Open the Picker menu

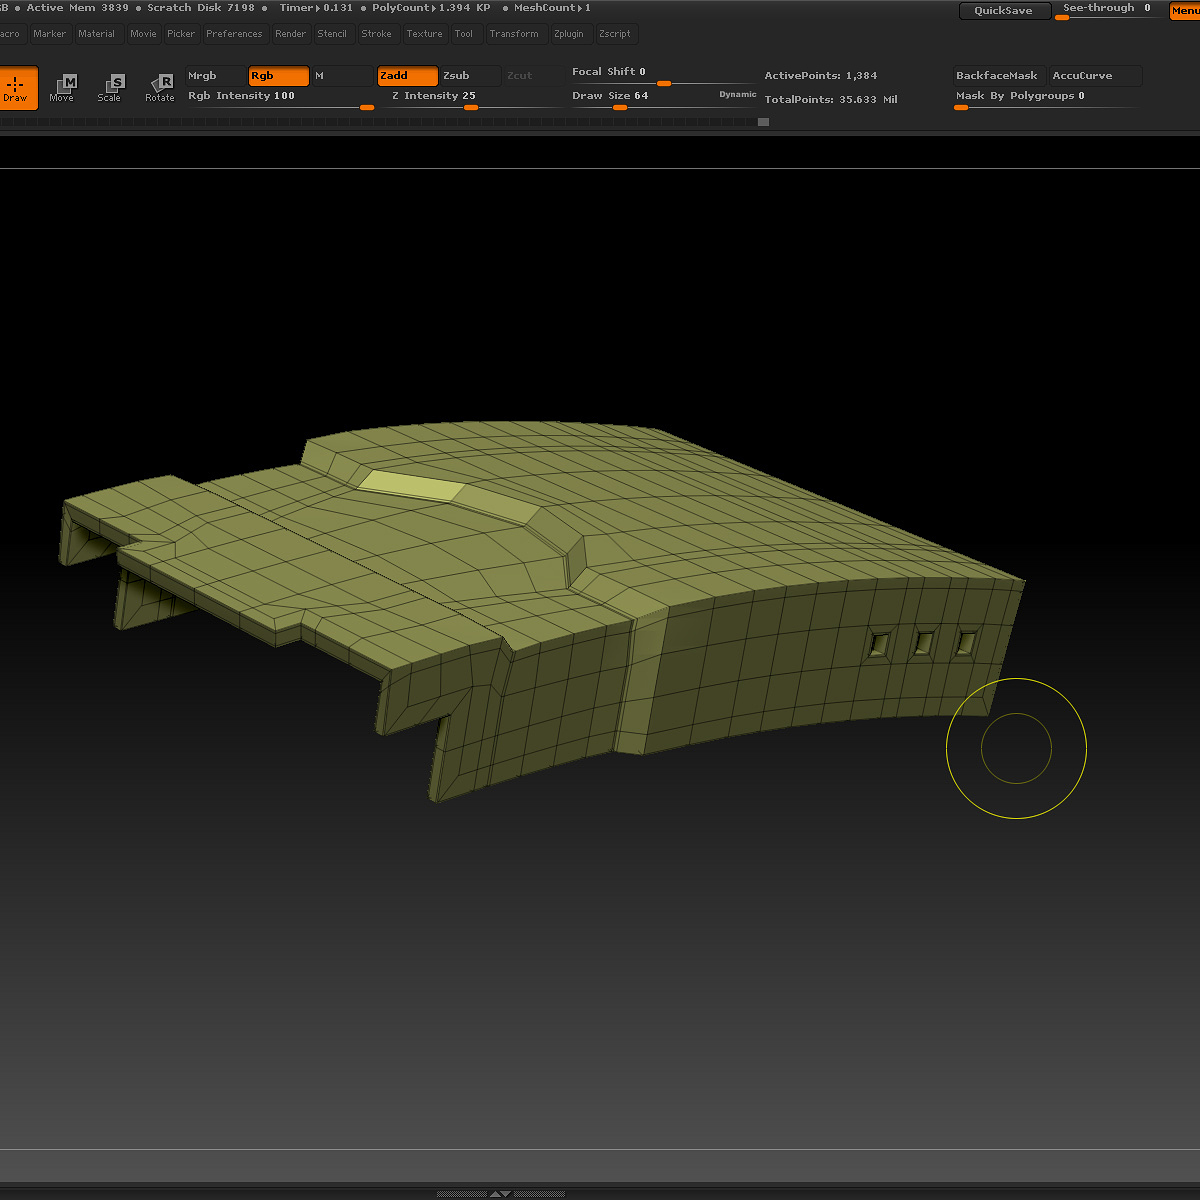tap(181, 34)
